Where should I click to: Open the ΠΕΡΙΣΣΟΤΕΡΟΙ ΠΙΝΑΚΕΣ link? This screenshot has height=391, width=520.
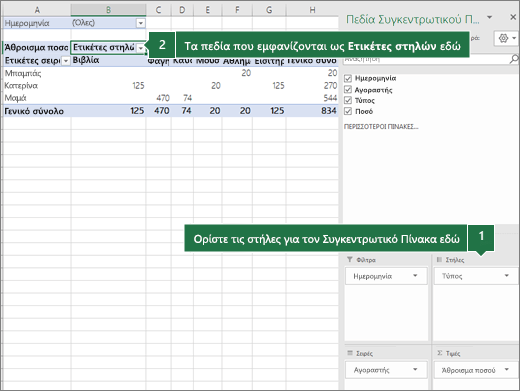(381, 127)
